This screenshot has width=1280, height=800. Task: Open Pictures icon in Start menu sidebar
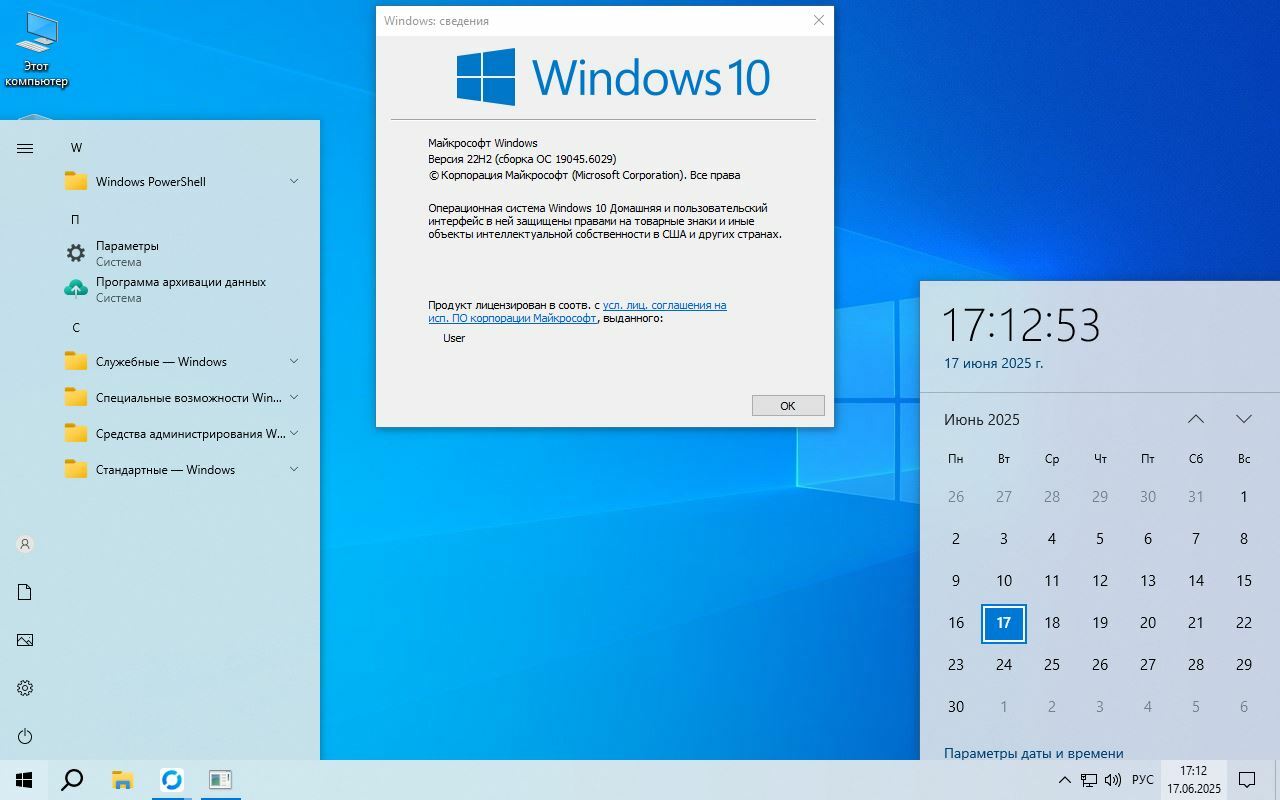pyautogui.click(x=25, y=640)
